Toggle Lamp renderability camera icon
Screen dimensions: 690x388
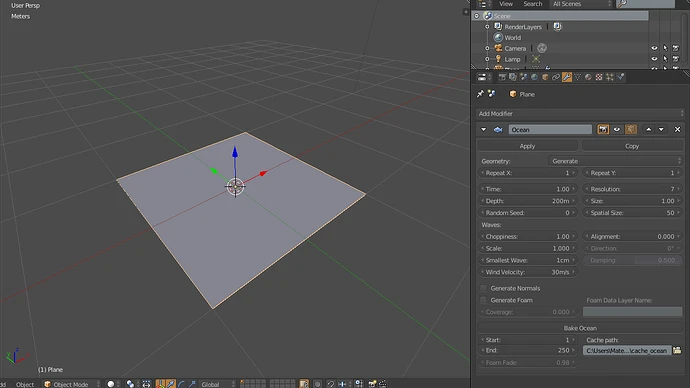click(x=676, y=59)
